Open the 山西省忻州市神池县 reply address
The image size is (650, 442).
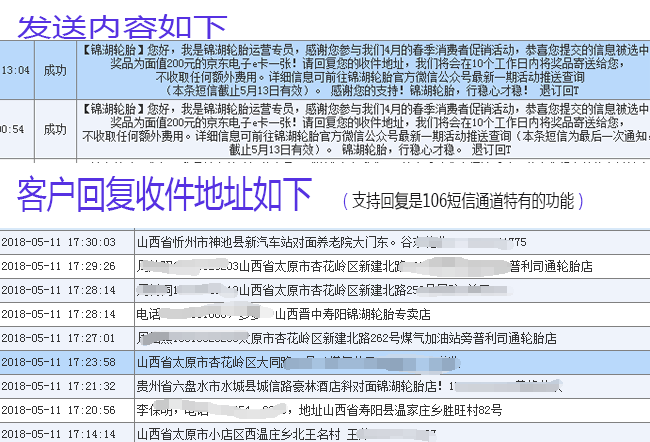(x=270, y=242)
